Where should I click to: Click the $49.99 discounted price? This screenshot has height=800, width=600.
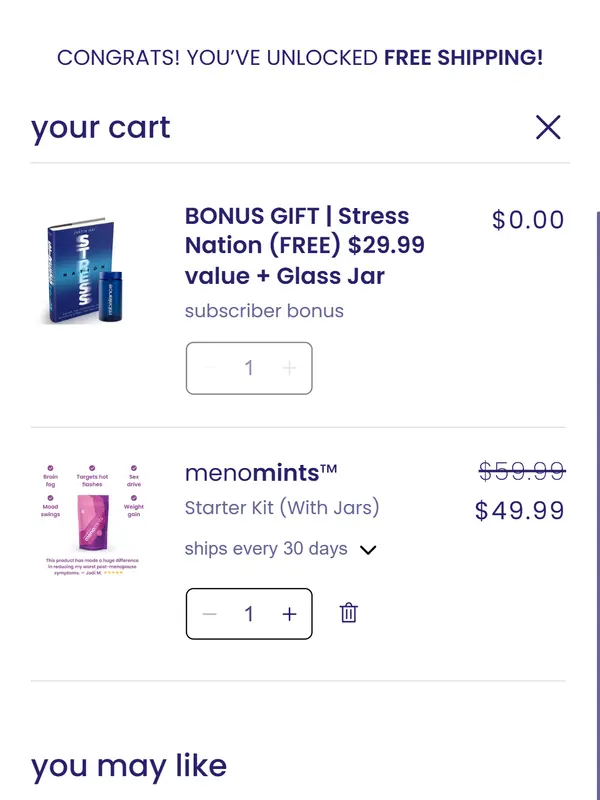(x=519, y=511)
